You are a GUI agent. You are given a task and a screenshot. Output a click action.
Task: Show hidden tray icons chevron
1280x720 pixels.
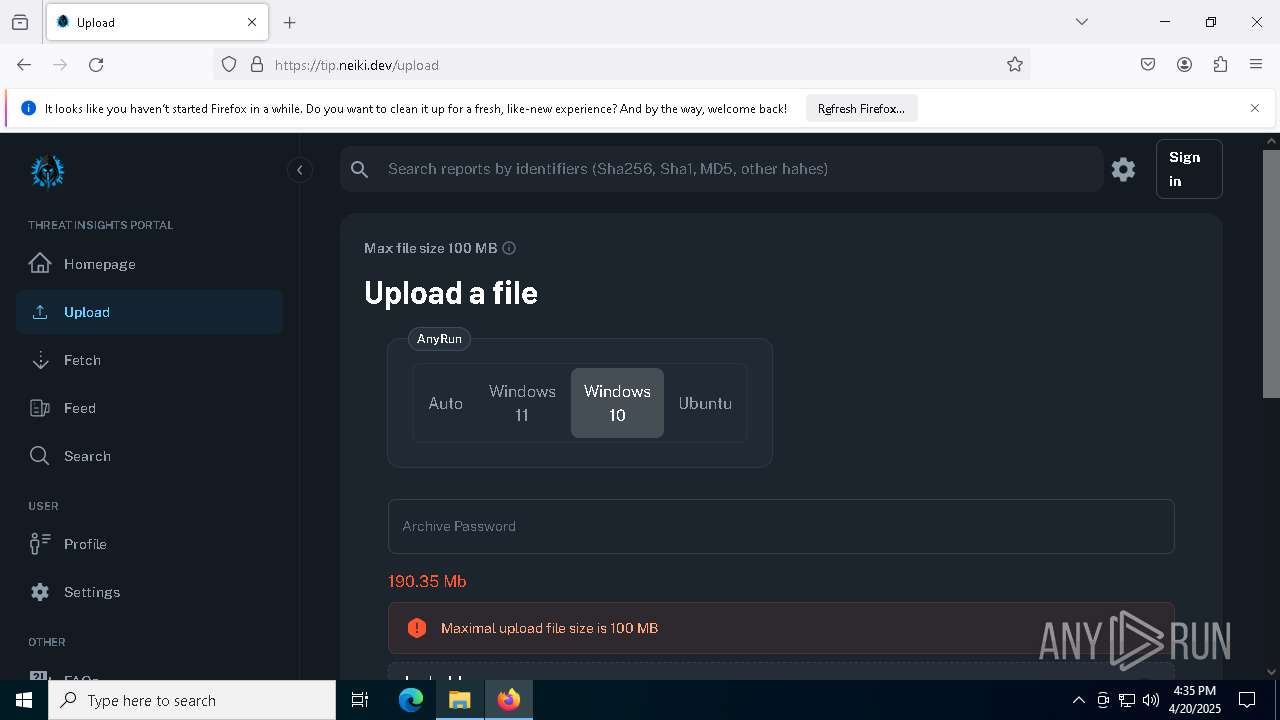[x=1078, y=700]
